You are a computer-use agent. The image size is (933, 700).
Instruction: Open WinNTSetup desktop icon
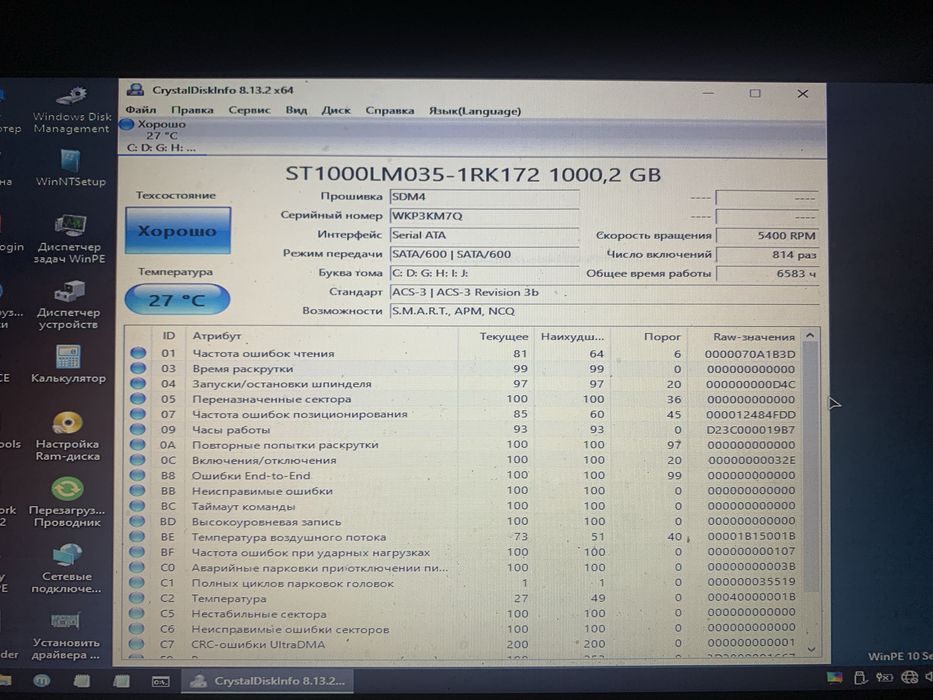[x=70, y=168]
